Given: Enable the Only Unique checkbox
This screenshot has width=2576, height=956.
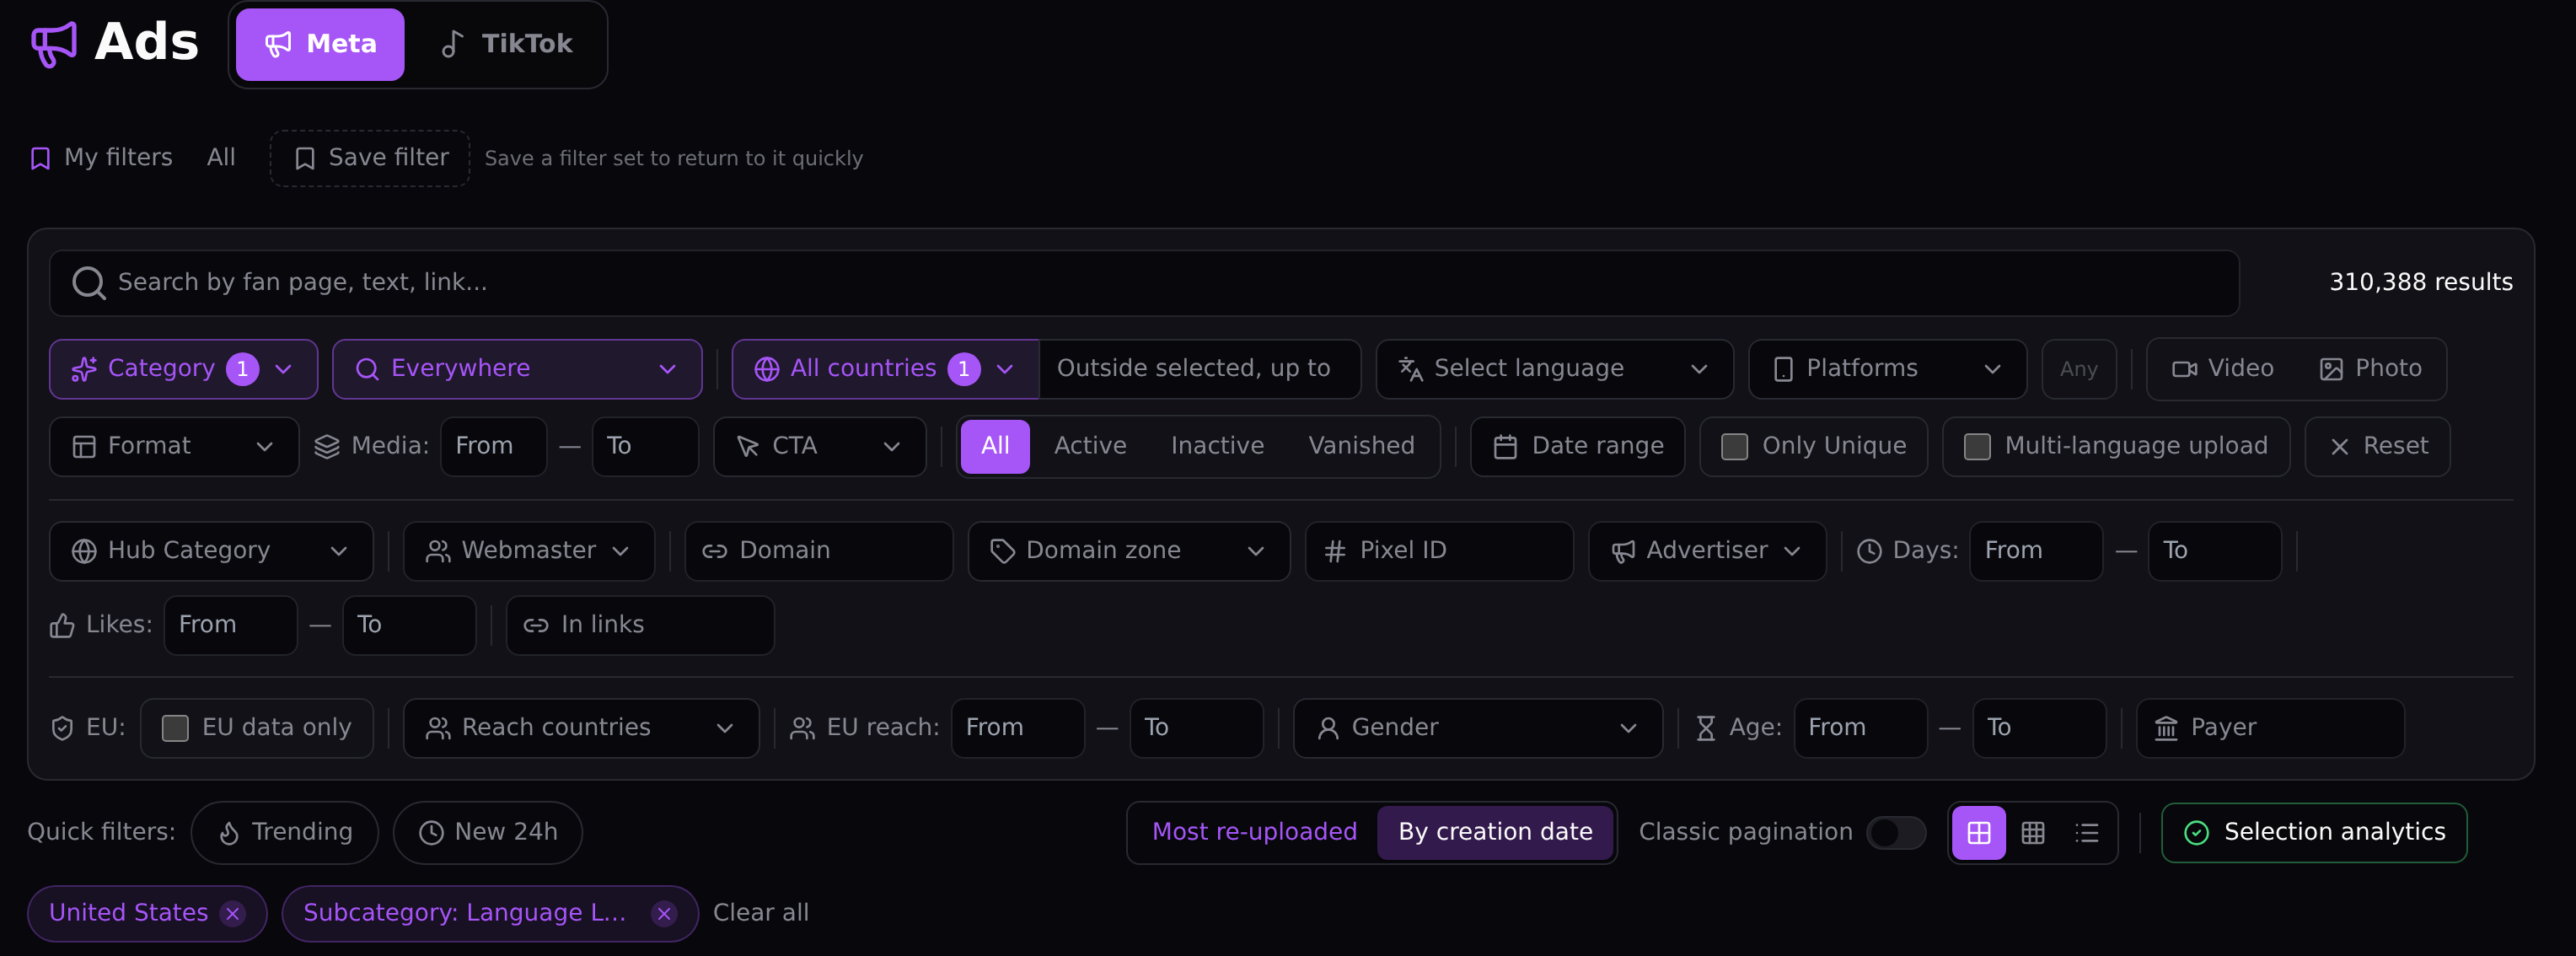Looking at the screenshot, I should 1734,447.
